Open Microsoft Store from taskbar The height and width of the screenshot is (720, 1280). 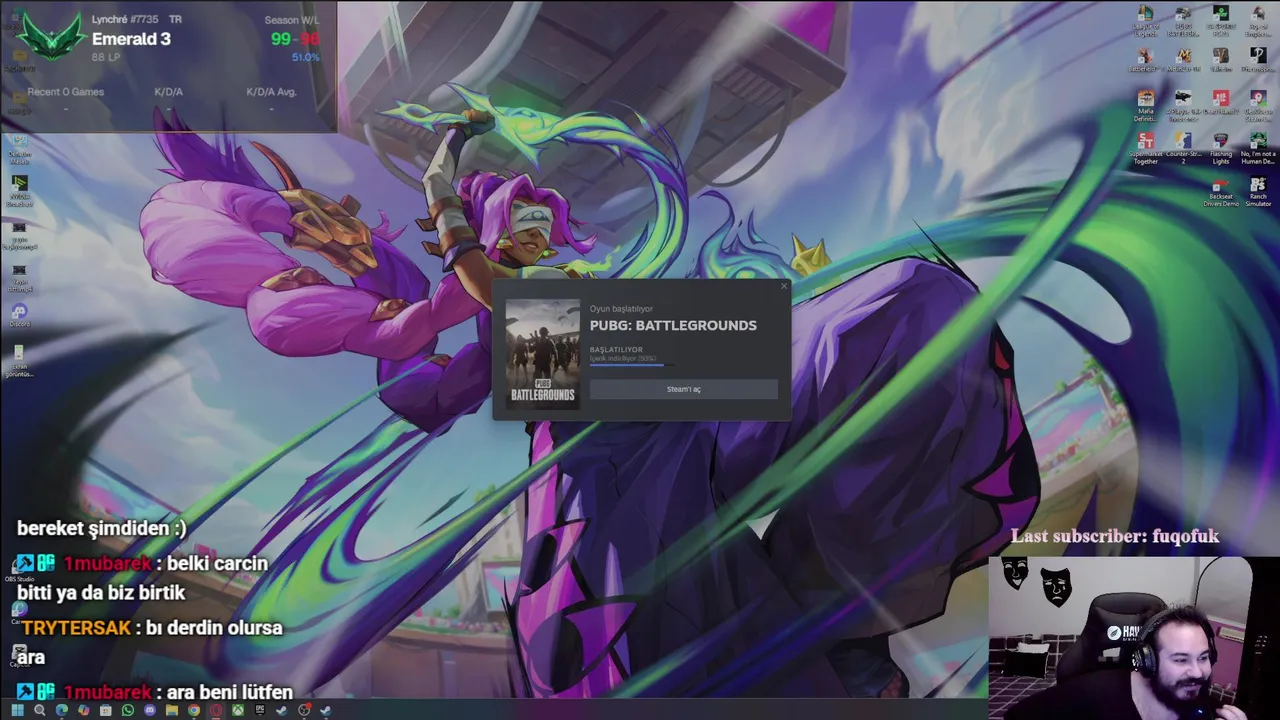coord(106,710)
